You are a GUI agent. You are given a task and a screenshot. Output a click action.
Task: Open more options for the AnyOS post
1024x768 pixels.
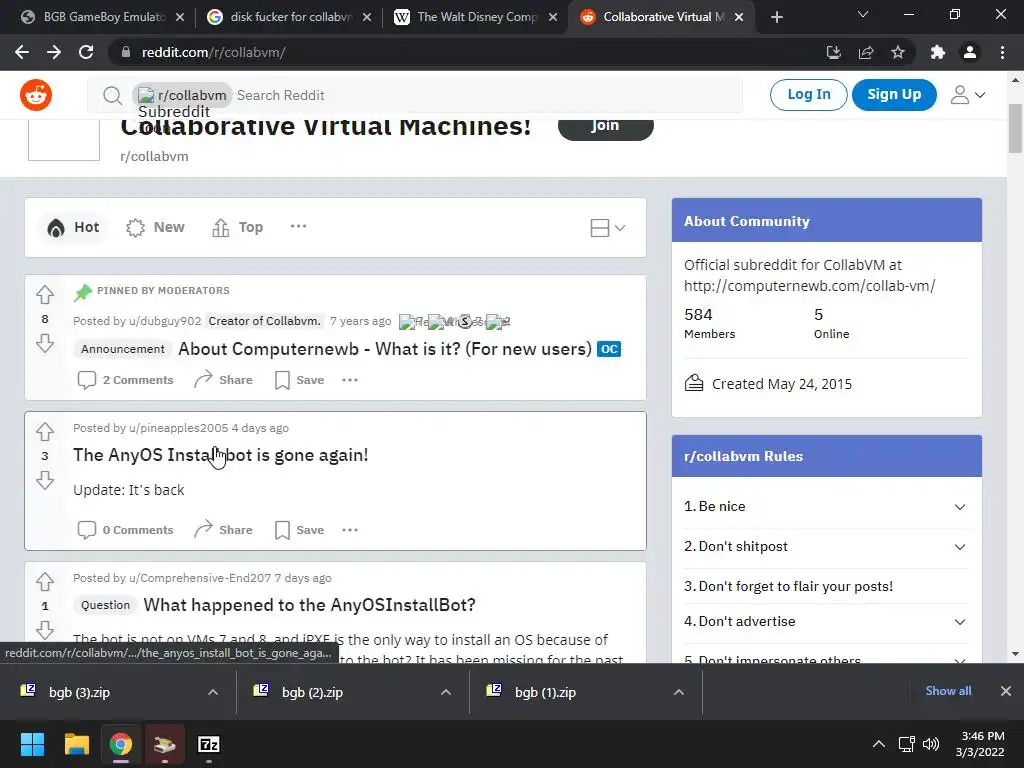tap(350, 530)
